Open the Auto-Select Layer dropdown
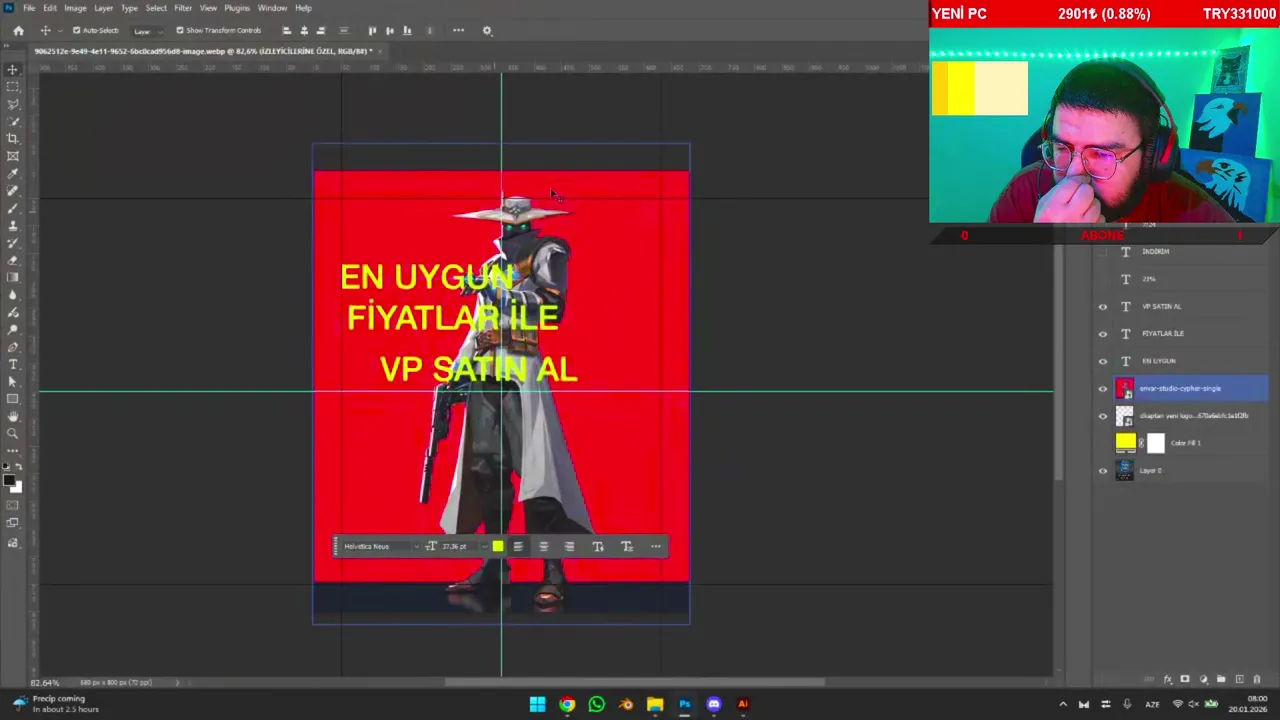1280x720 pixels. (145, 30)
